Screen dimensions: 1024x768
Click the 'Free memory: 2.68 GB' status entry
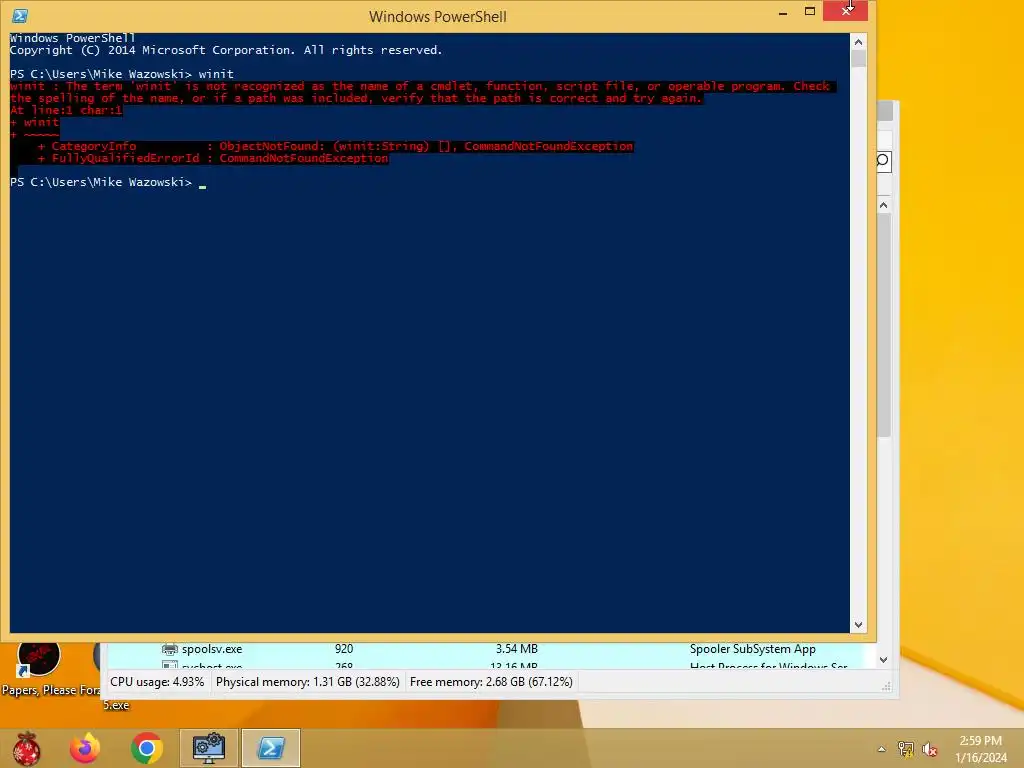491,682
